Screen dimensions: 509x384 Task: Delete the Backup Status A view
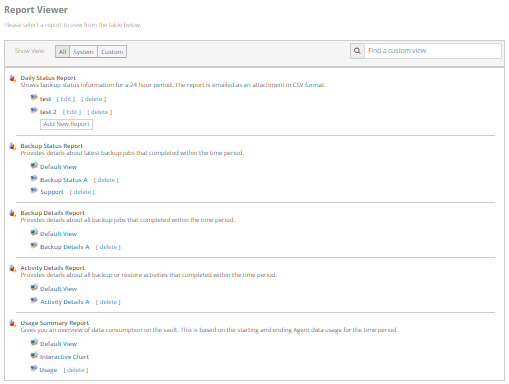106,180
